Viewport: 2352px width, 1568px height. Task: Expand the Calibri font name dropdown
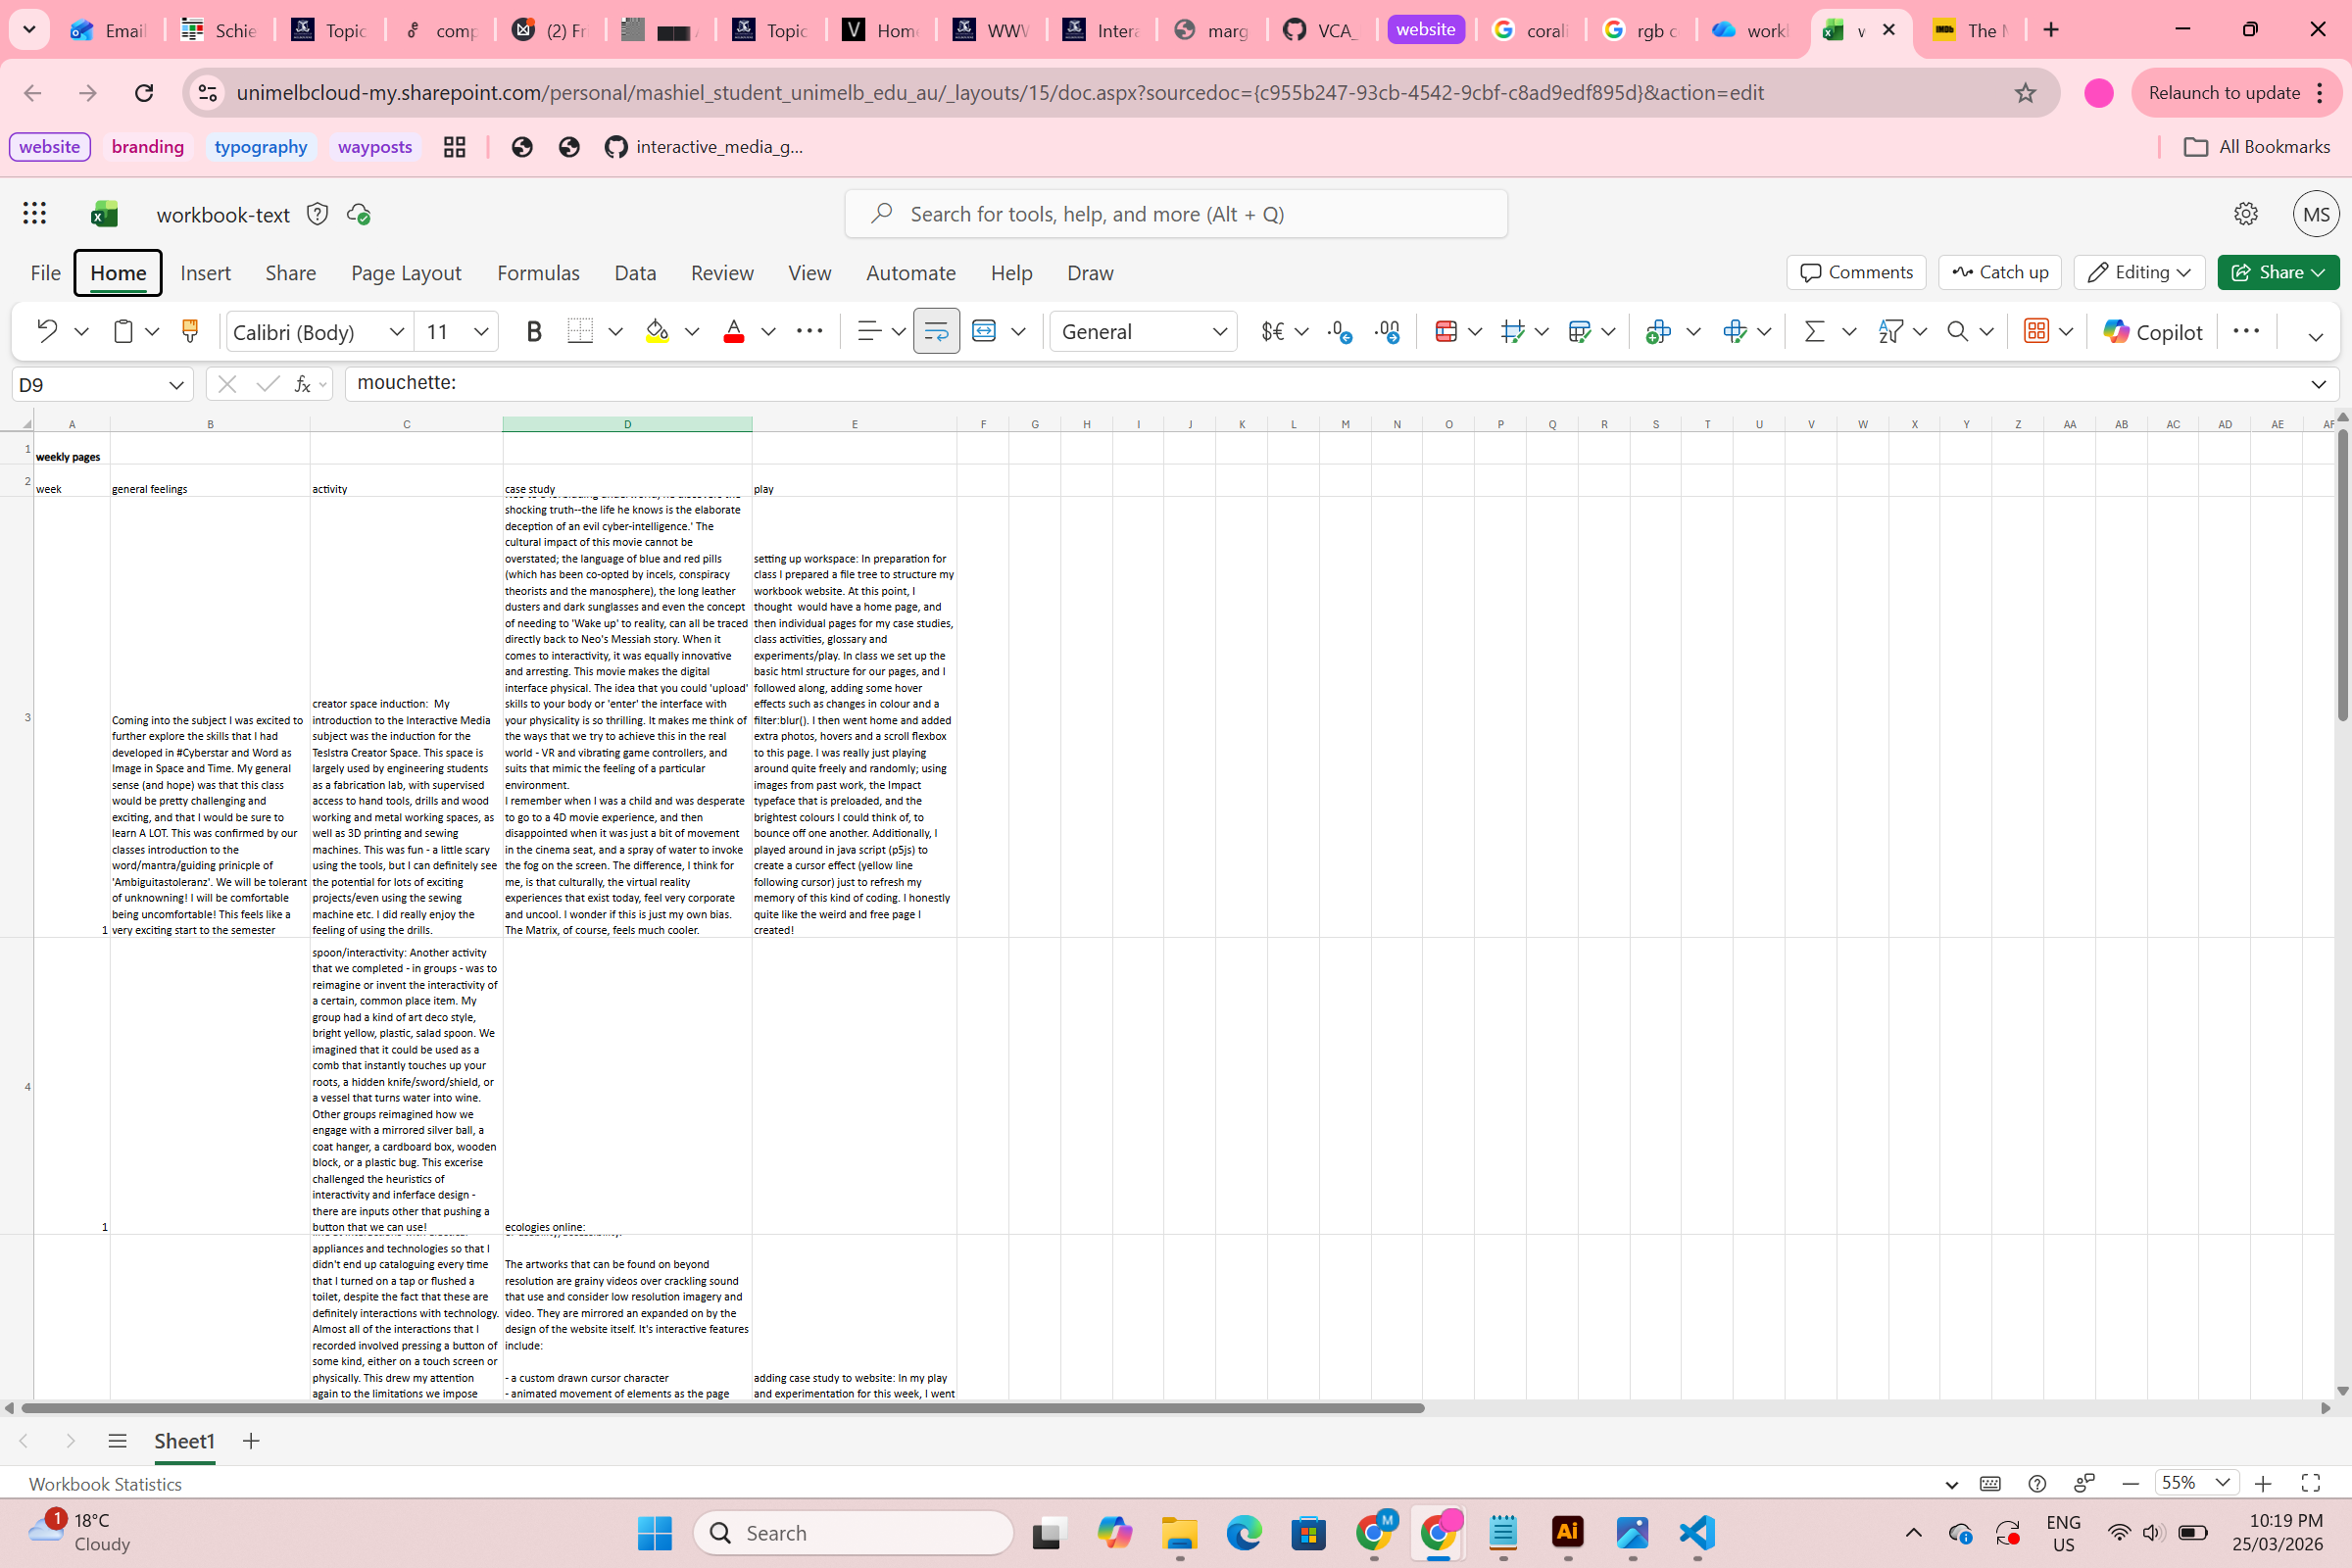[397, 331]
